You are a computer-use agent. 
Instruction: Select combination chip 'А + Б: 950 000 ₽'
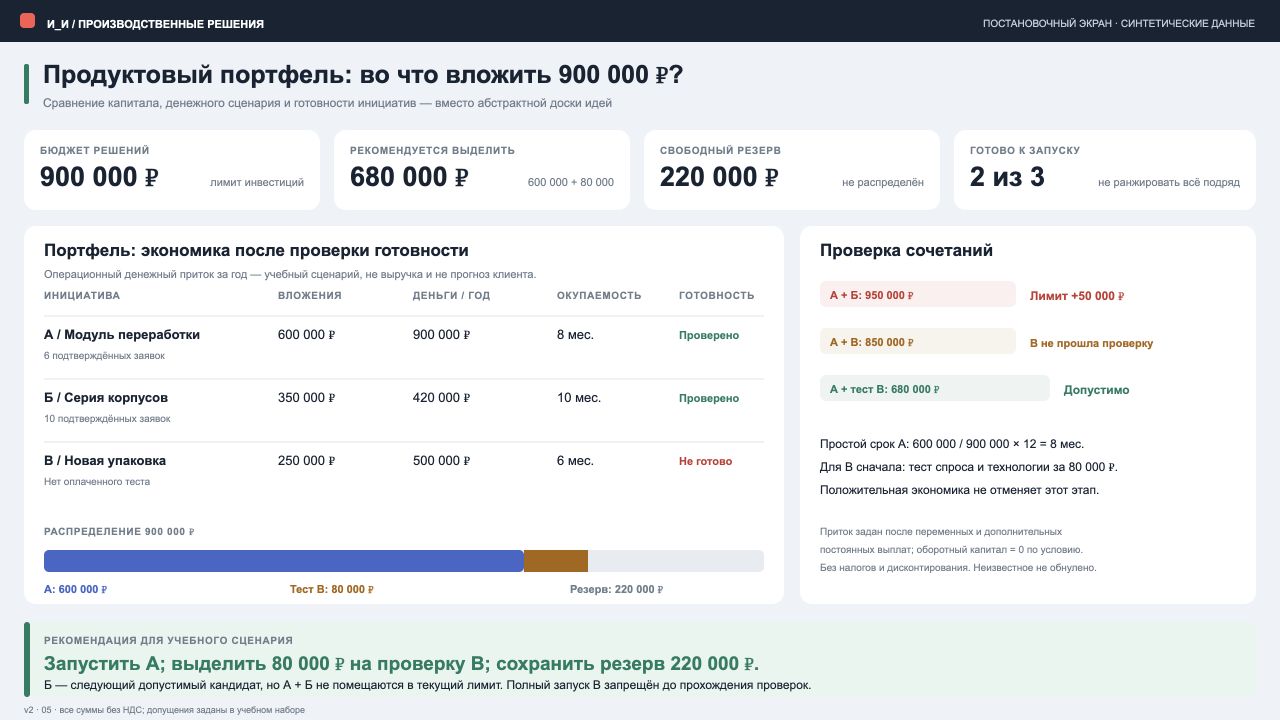[918, 294]
